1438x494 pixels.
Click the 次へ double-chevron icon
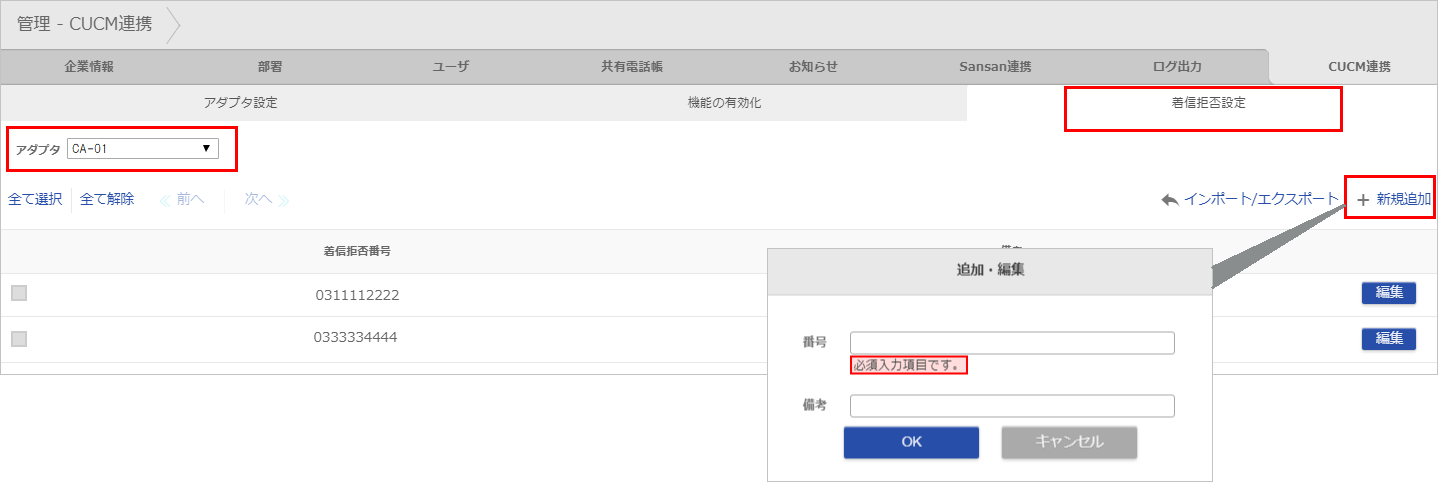click(x=283, y=200)
